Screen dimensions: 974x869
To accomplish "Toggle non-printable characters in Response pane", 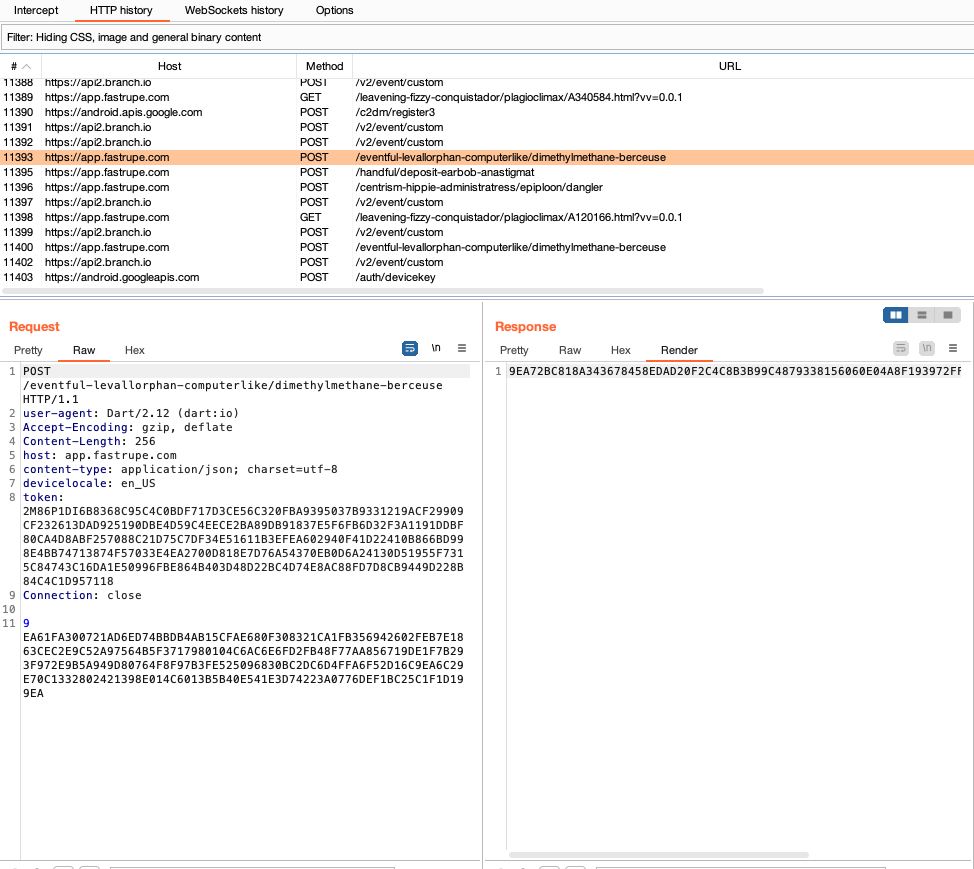I will tap(927, 348).
